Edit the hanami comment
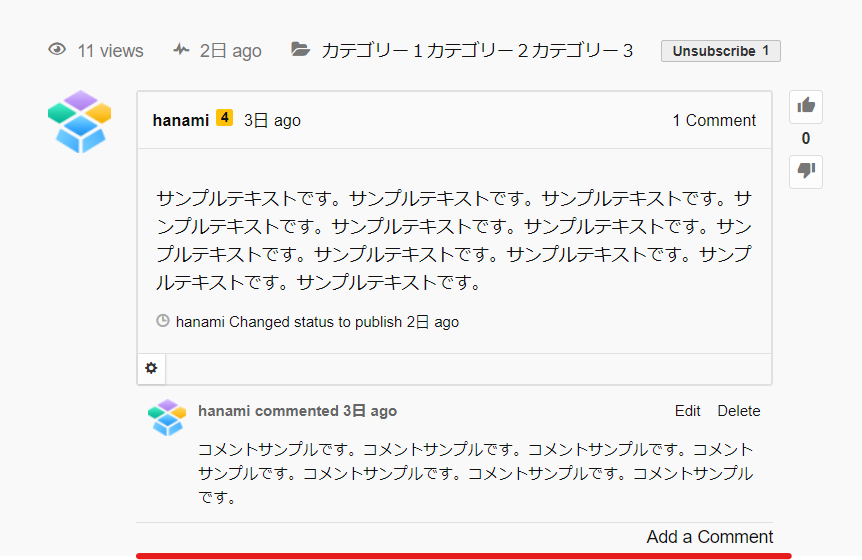The image size is (862, 560). coord(688,411)
